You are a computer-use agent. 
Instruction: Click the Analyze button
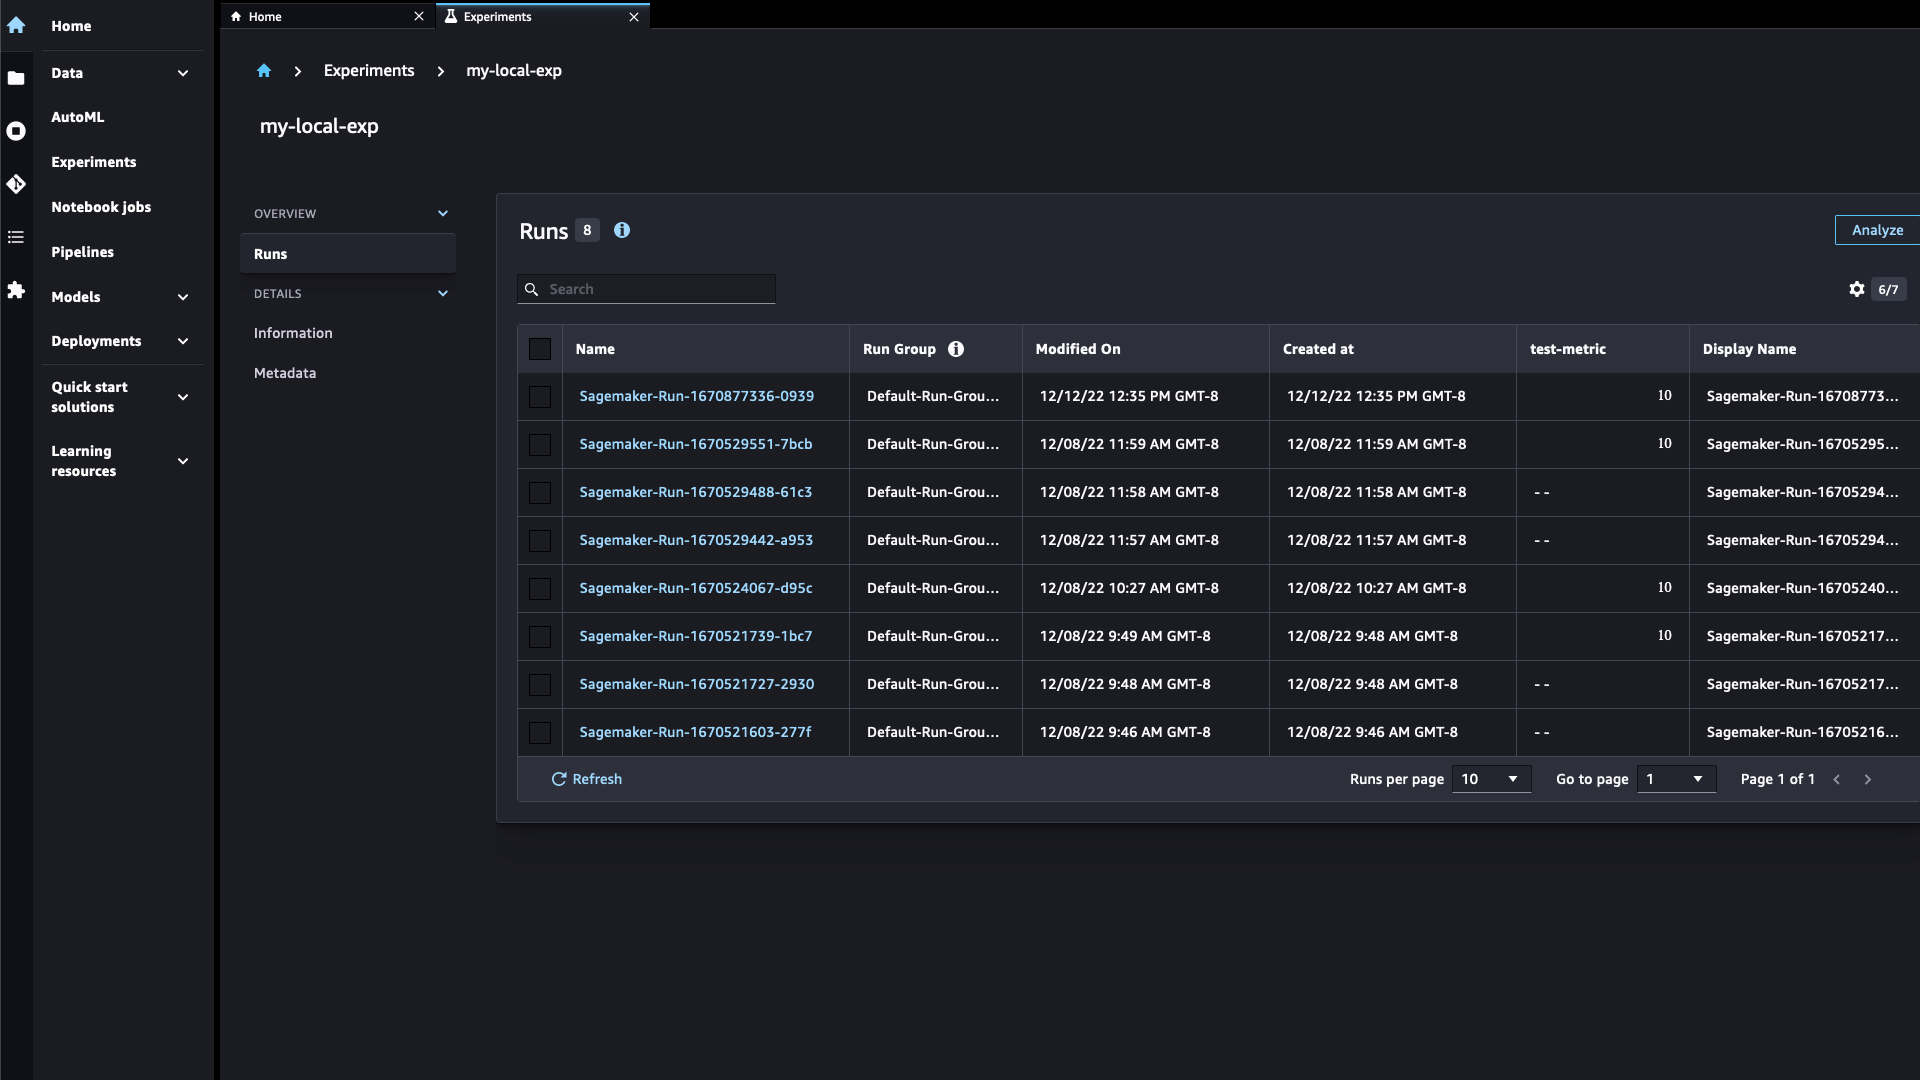coord(1876,229)
